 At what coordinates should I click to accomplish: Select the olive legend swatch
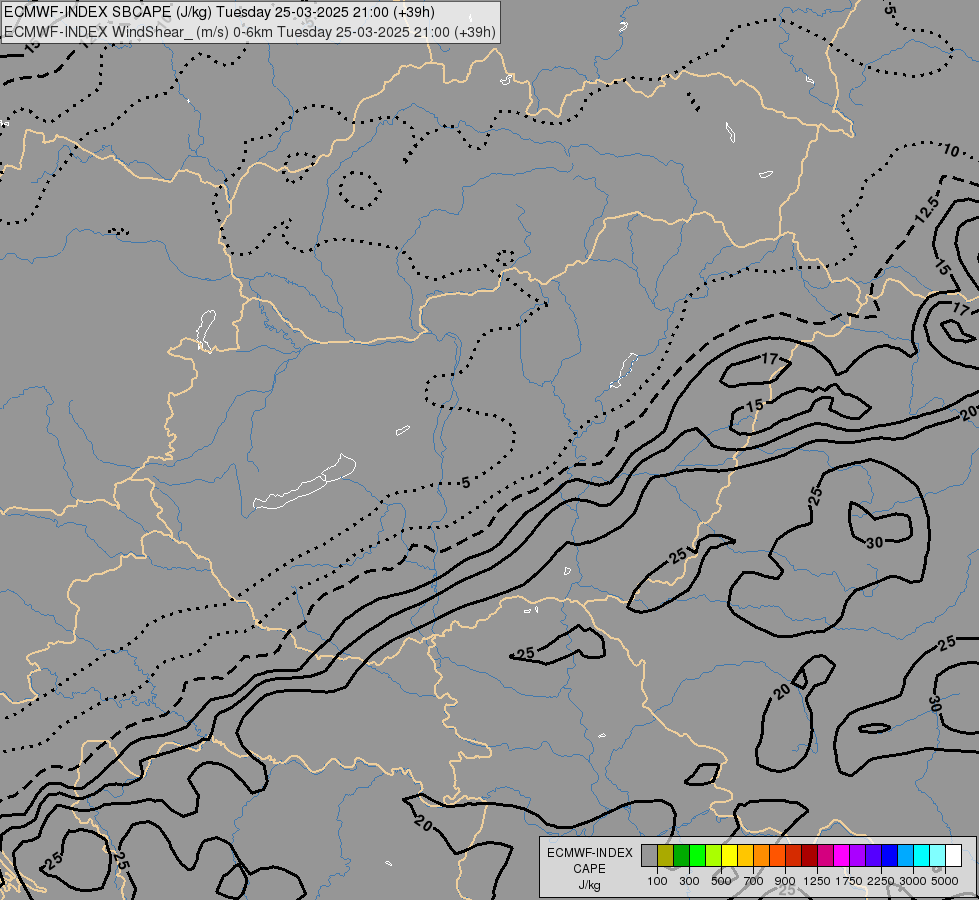point(665,855)
